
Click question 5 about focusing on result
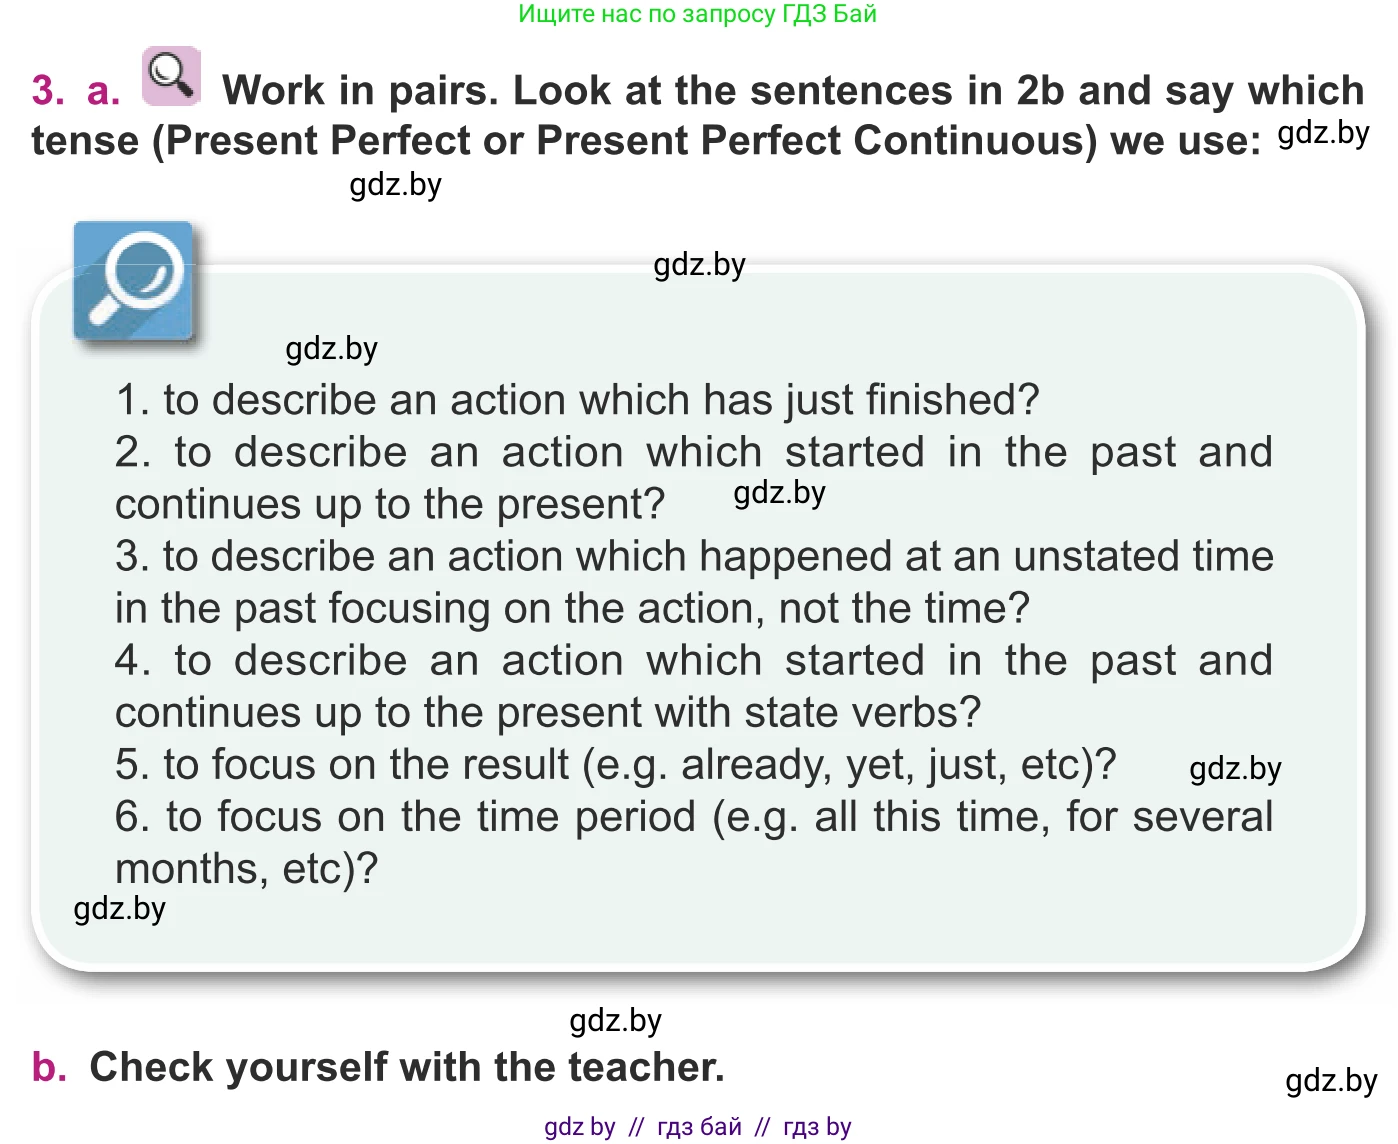[615, 765]
